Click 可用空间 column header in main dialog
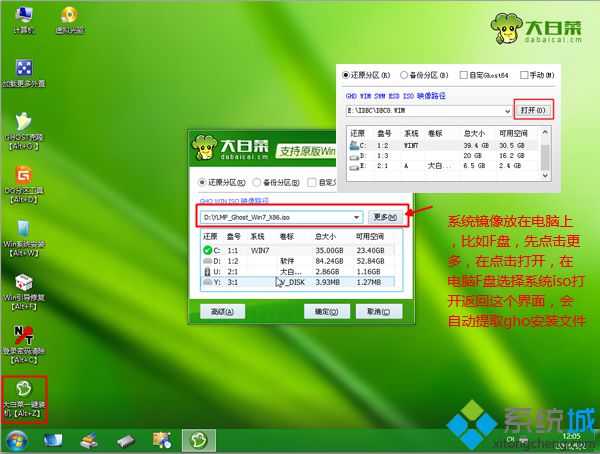 point(370,237)
